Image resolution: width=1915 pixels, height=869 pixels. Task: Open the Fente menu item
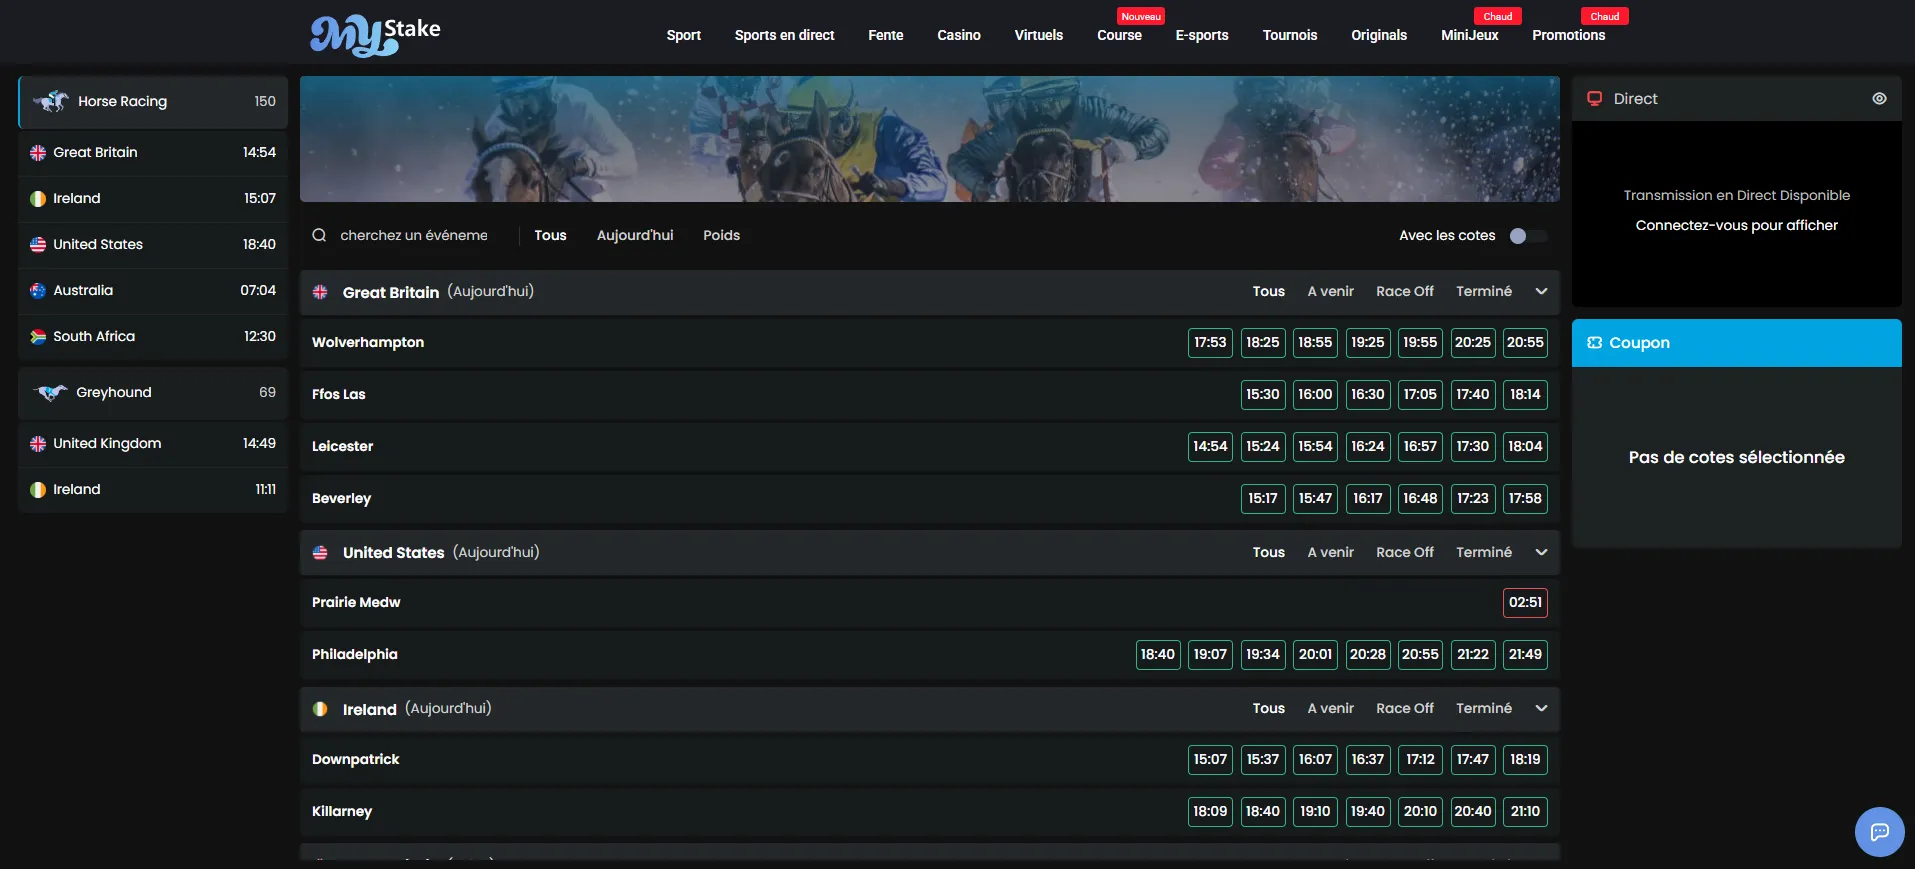pyautogui.click(x=886, y=35)
